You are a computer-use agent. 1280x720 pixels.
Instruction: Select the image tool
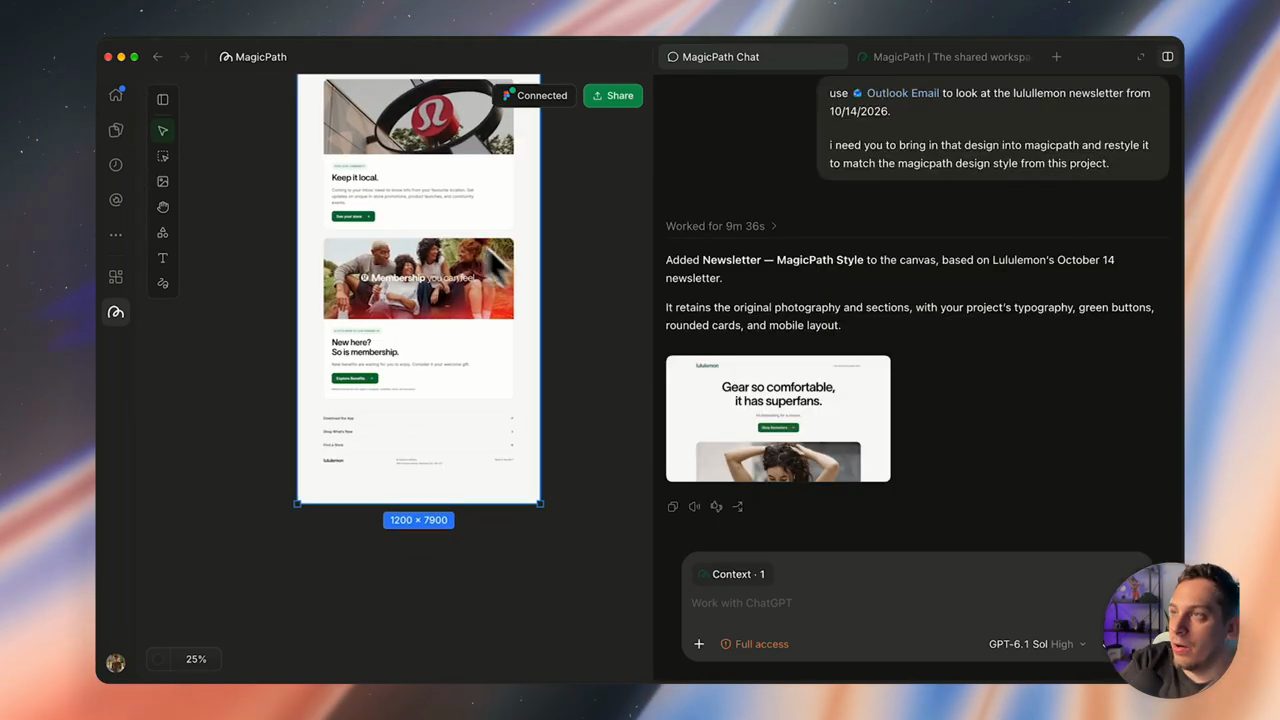tap(163, 182)
